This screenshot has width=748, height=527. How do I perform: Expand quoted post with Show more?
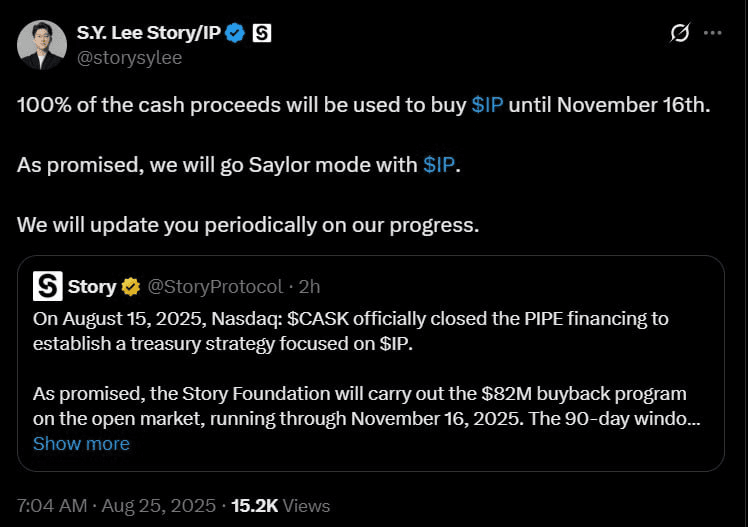point(81,444)
